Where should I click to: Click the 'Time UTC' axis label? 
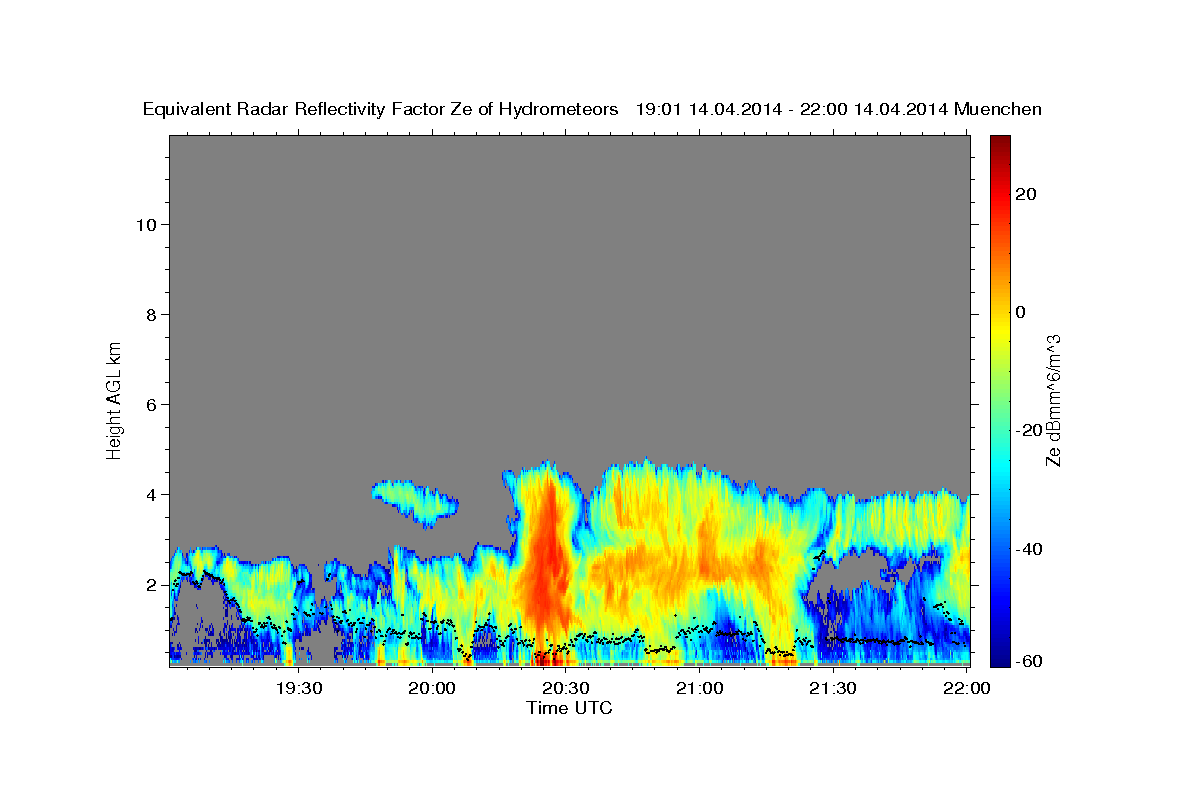(569, 708)
